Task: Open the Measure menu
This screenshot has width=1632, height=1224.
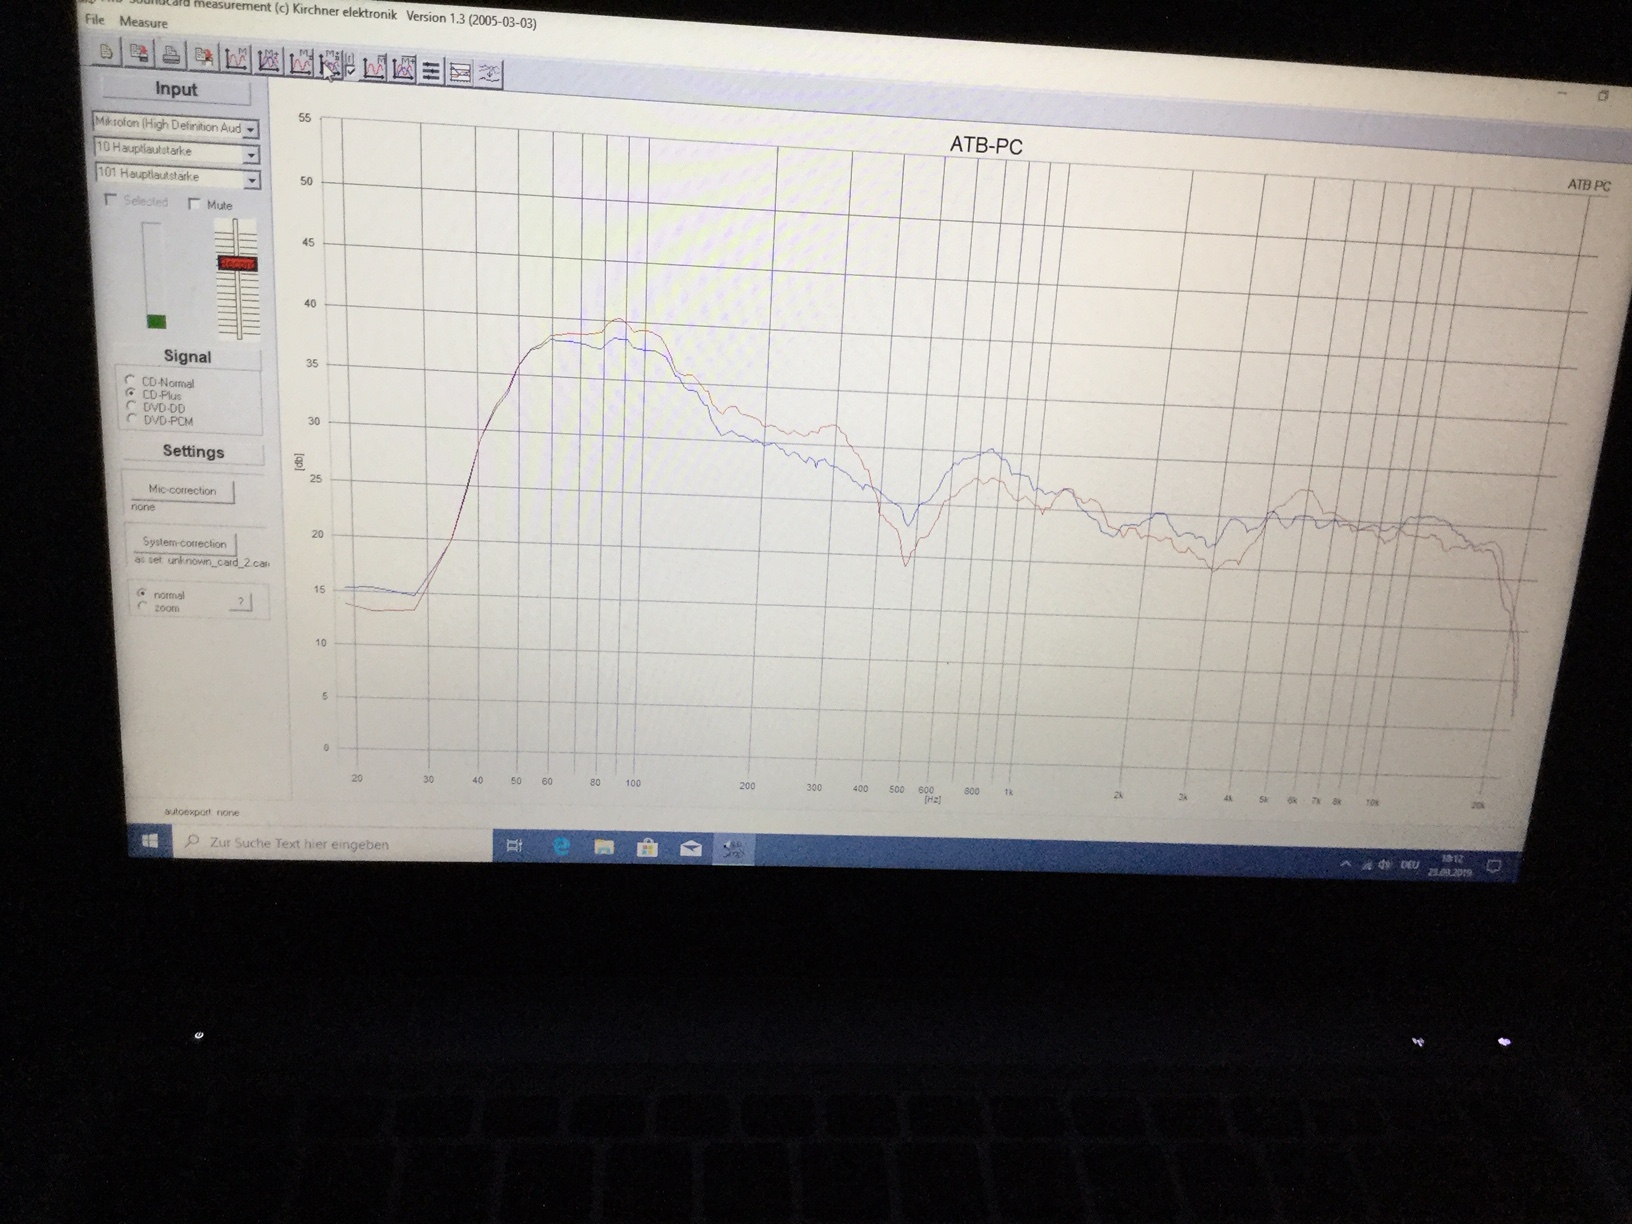Action: point(143,21)
